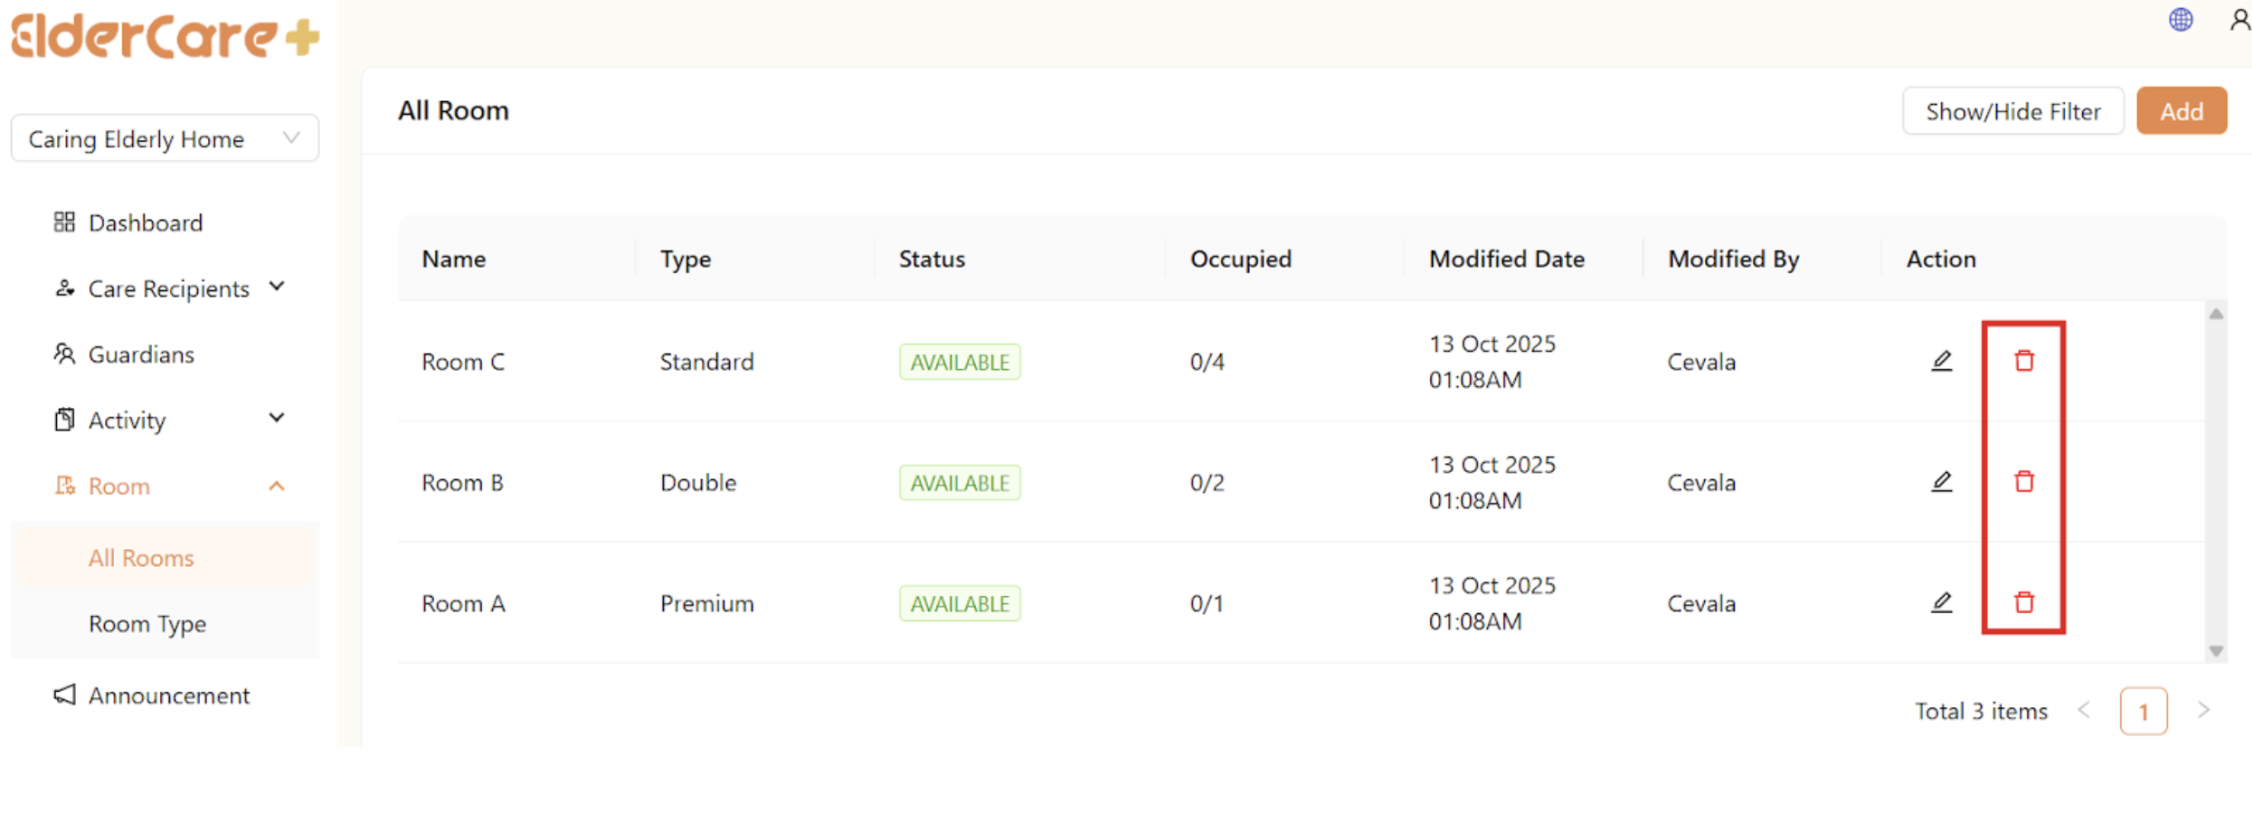
Task: Delete Room A using trash icon
Action: [2024, 603]
